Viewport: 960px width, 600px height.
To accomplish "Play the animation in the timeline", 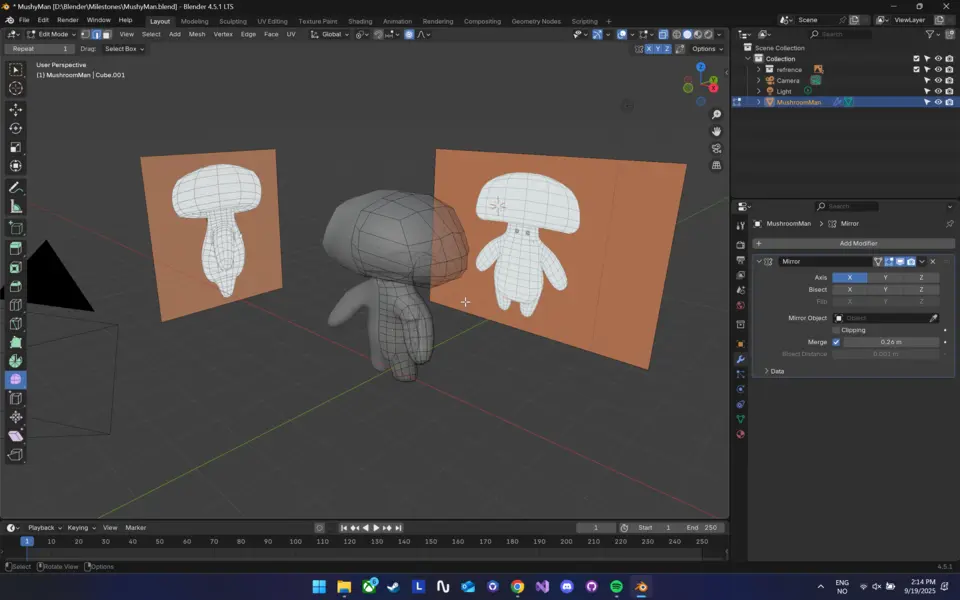I will (376, 528).
